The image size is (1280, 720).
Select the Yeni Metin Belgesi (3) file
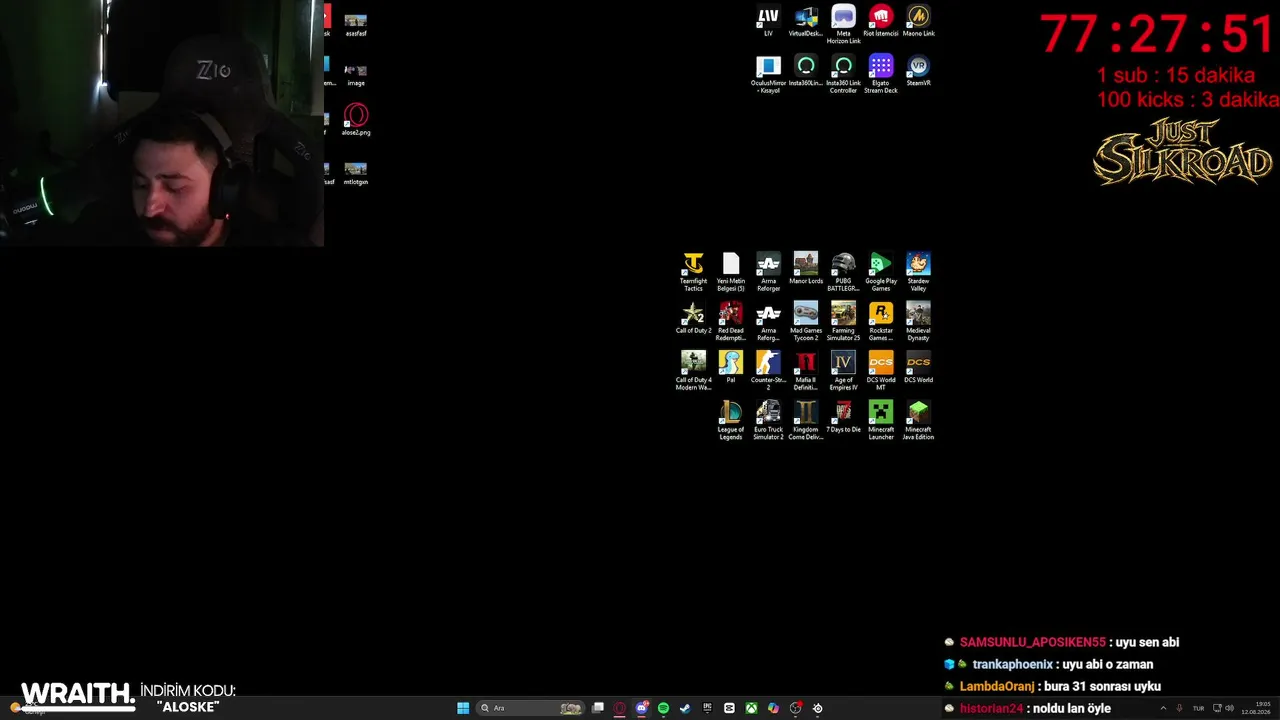731,272
